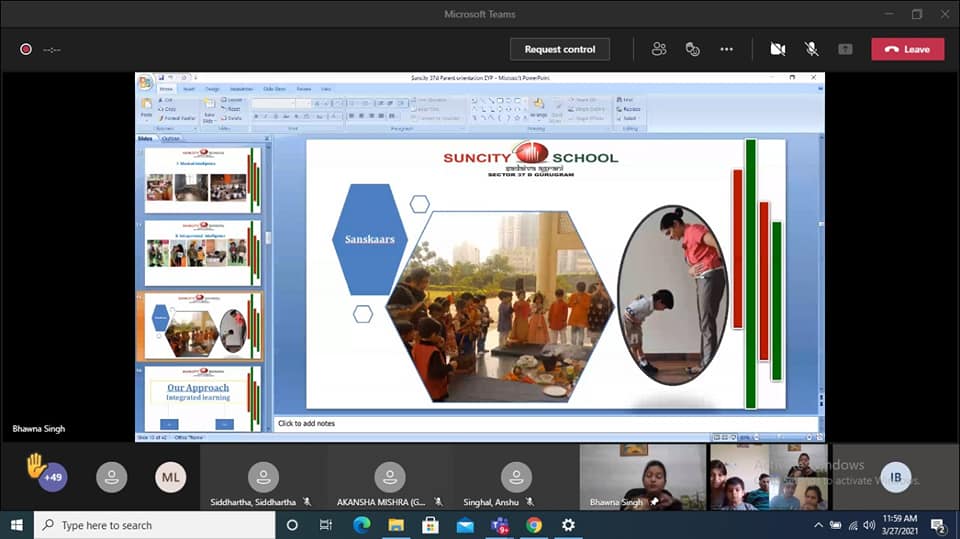Open the Windows Start menu

17,525
